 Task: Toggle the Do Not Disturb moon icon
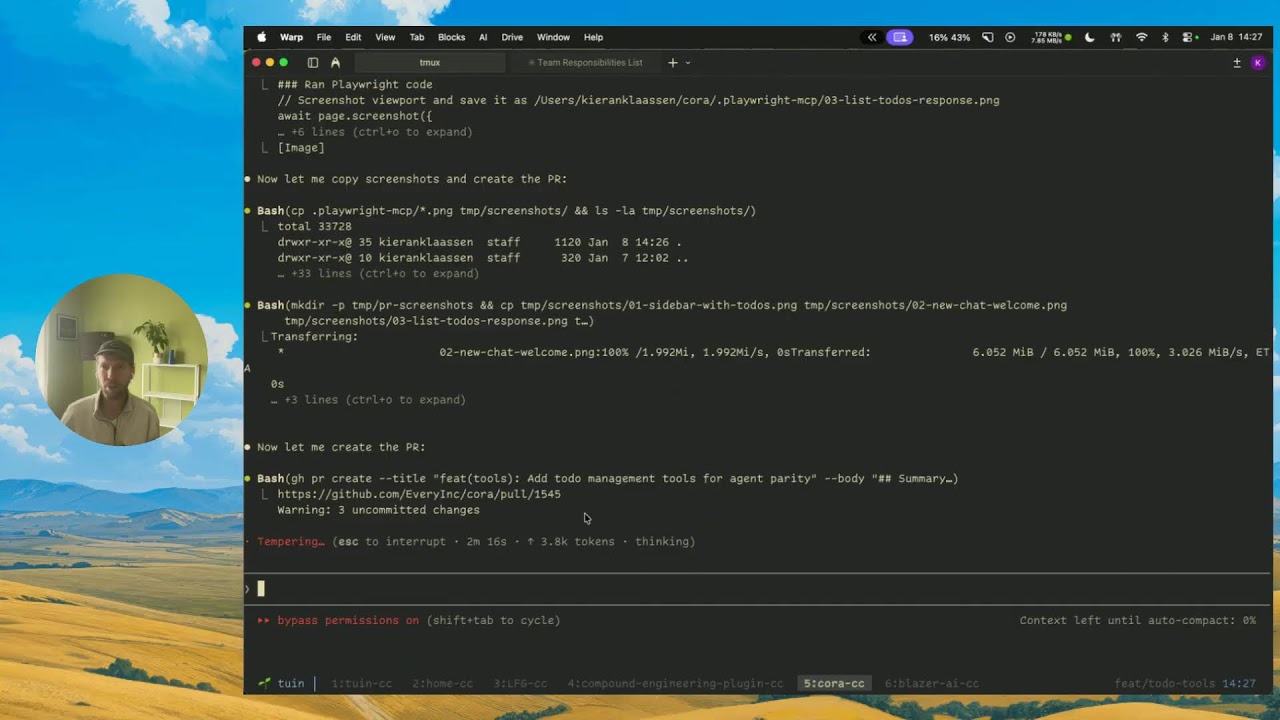coord(1090,37)
